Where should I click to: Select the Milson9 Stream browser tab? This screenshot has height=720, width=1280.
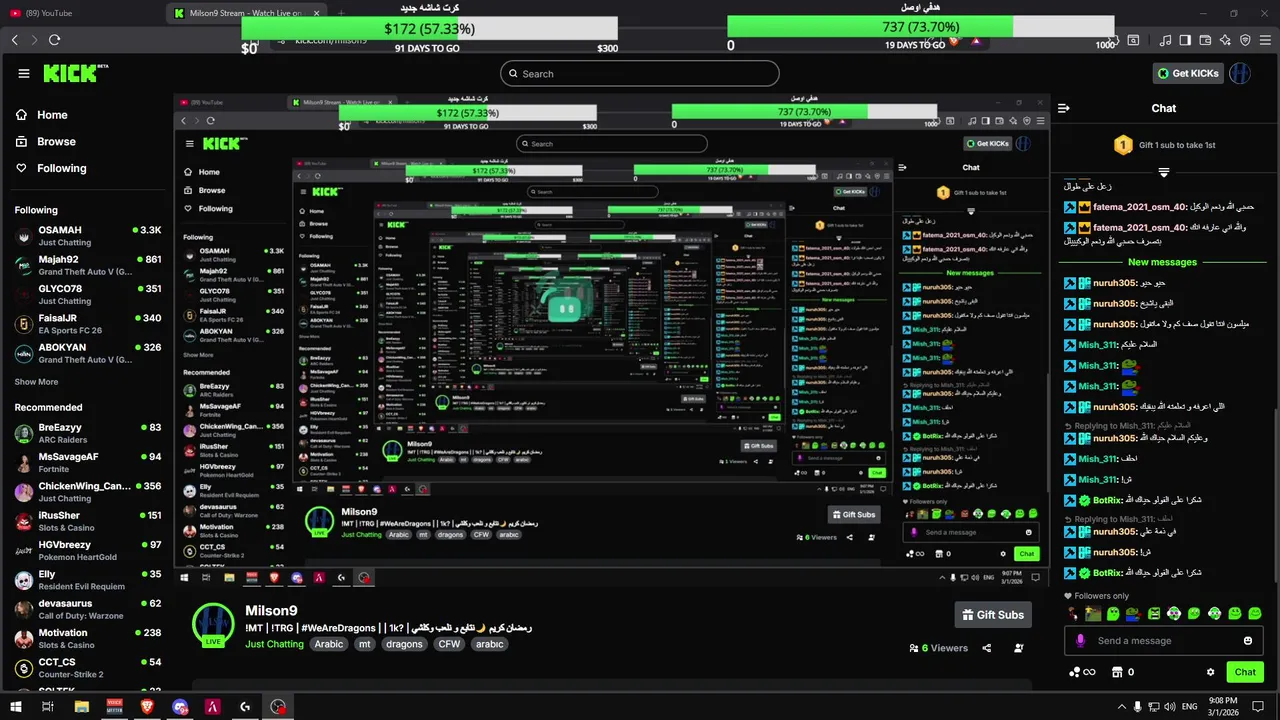[245, 13]
